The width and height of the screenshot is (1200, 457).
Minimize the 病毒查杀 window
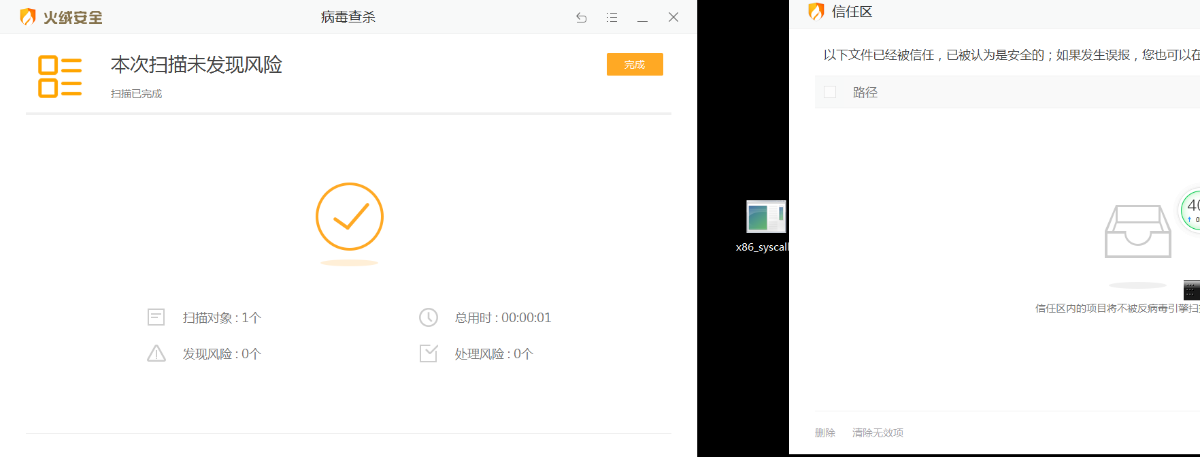pos(643,18)
